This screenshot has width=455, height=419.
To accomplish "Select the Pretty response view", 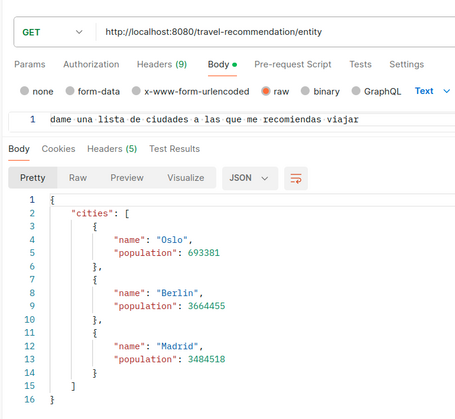I will click(33, 178).
